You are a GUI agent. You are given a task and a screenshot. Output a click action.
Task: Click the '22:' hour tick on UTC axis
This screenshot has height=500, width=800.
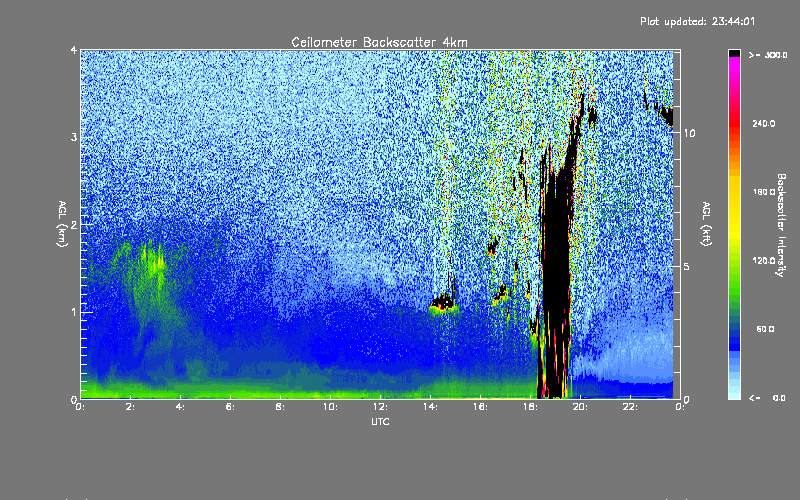point(631,407)
